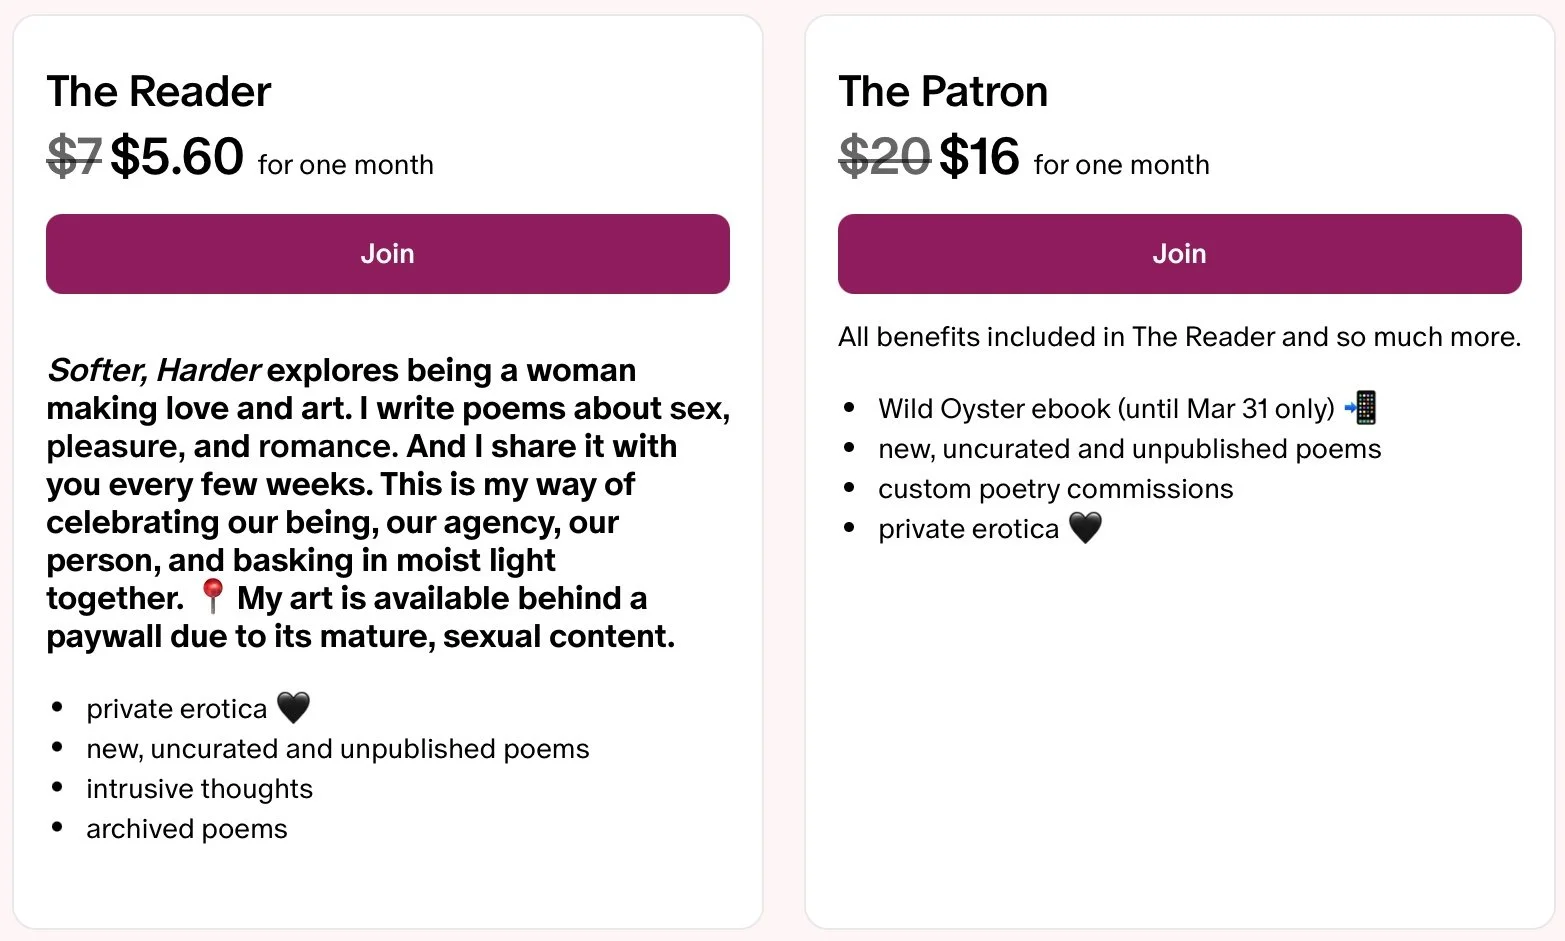Click black heart beside Reader's private erotica
The image size is (1565, 941).
click(x=293, y=707)
